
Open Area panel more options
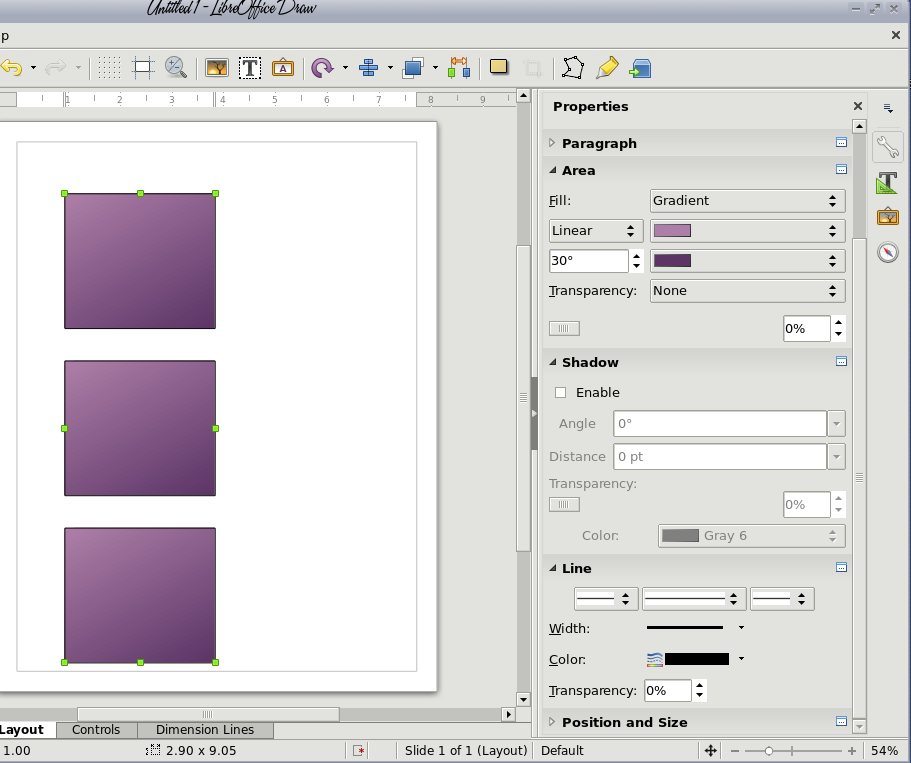[x=841, y=170]
